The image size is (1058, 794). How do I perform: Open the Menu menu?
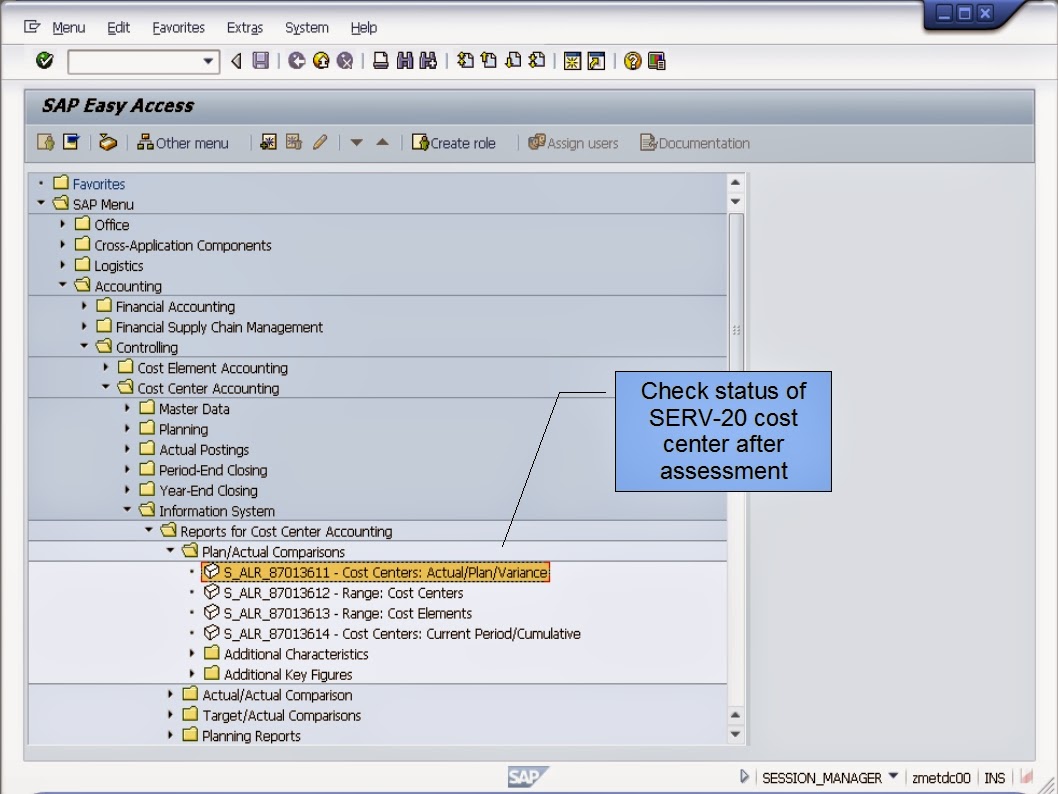tap(68, 28)
